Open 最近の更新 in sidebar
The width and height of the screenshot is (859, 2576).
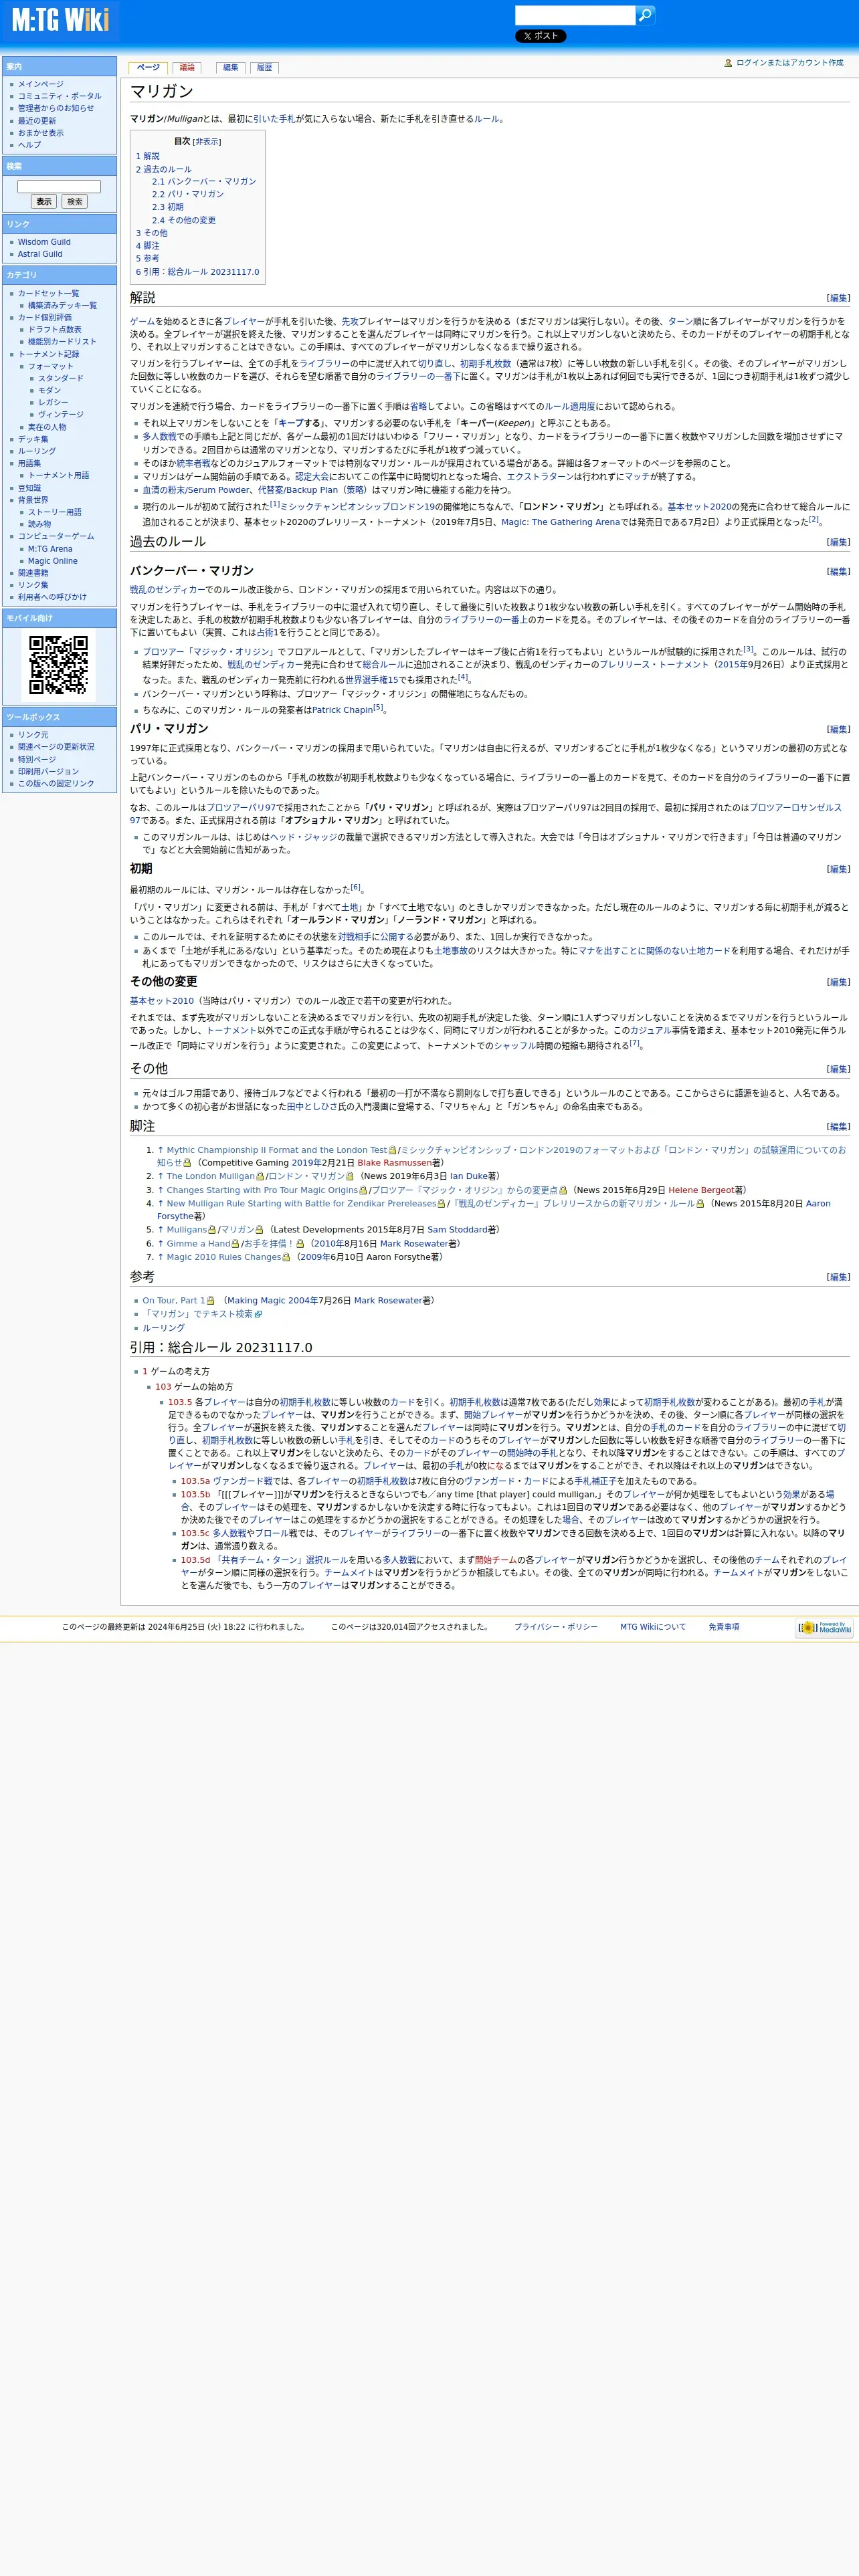coord(37,120)
